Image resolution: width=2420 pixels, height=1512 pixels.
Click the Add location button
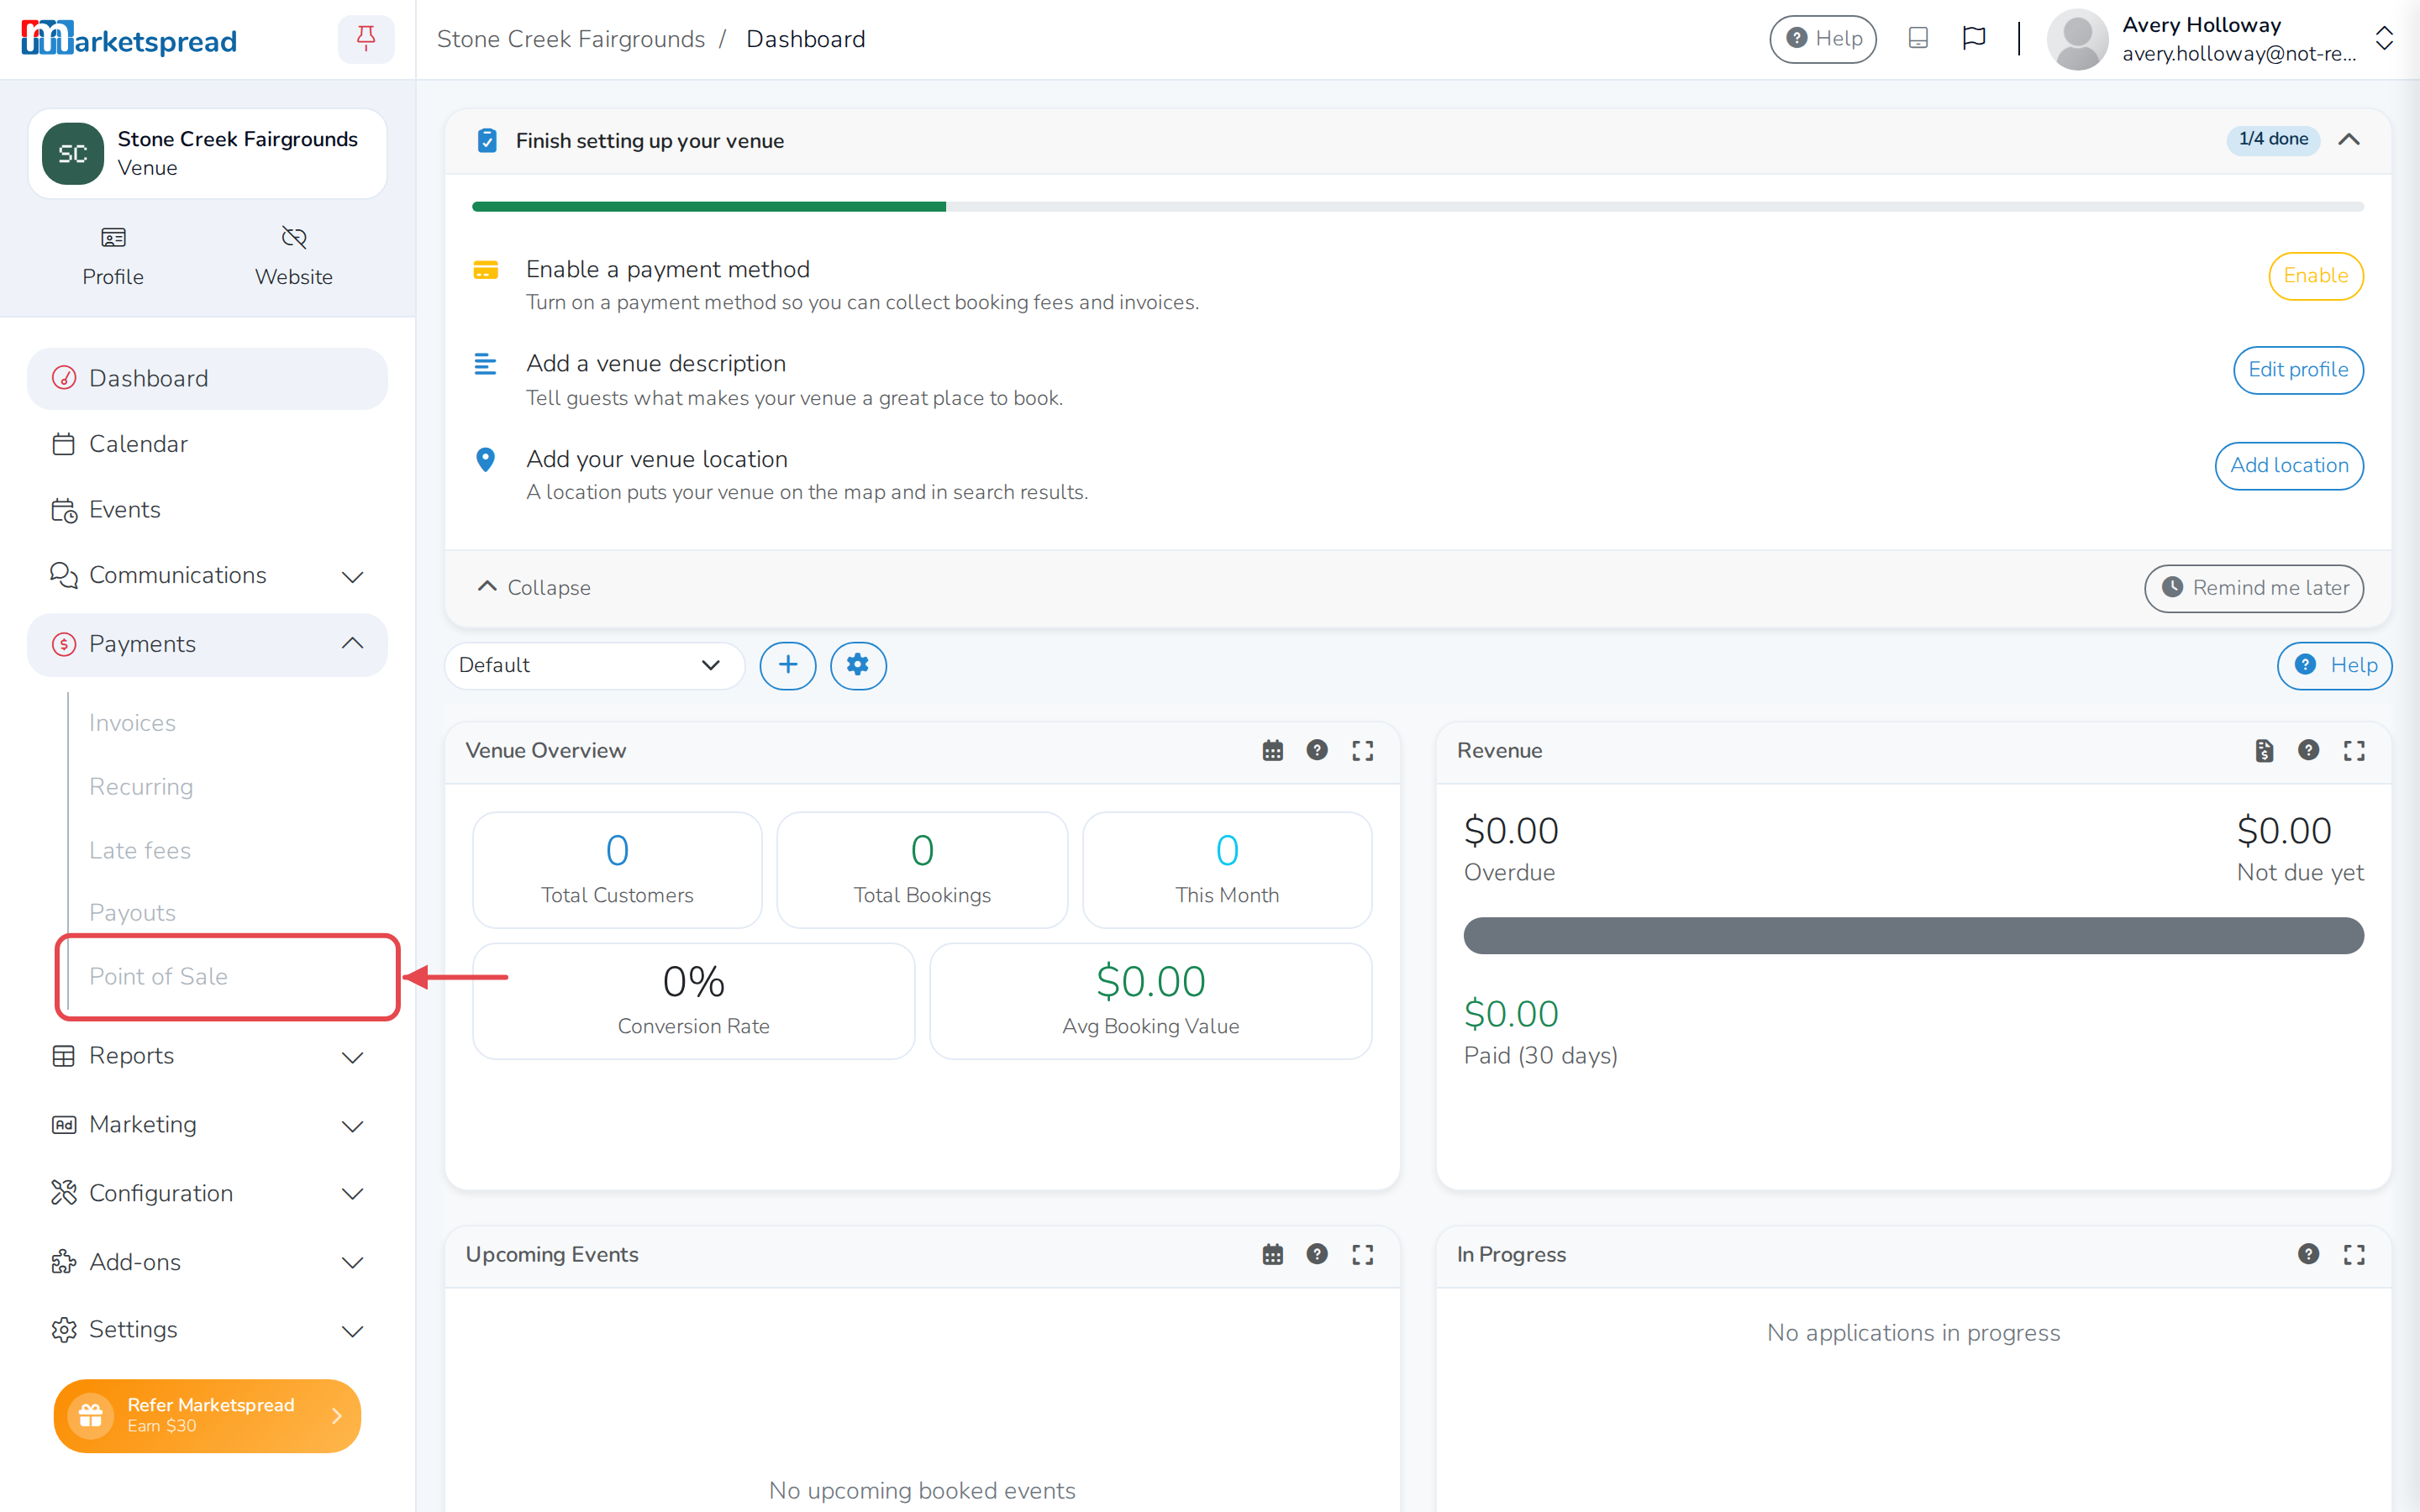click(2289, 466)
